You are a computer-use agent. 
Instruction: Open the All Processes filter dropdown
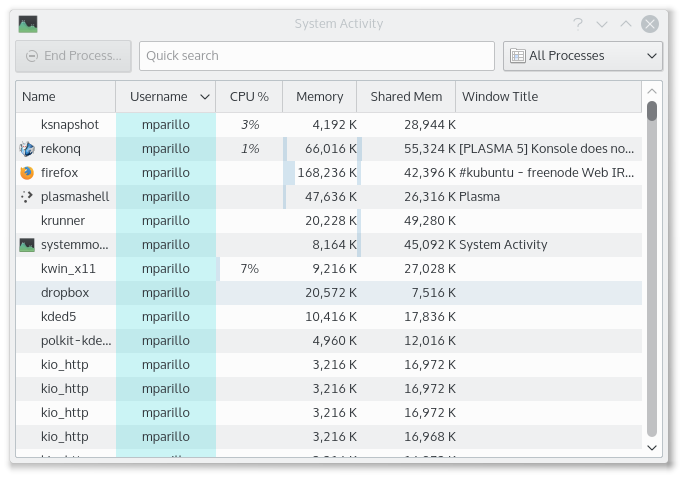pyautogui.click(x=582, y=56)
